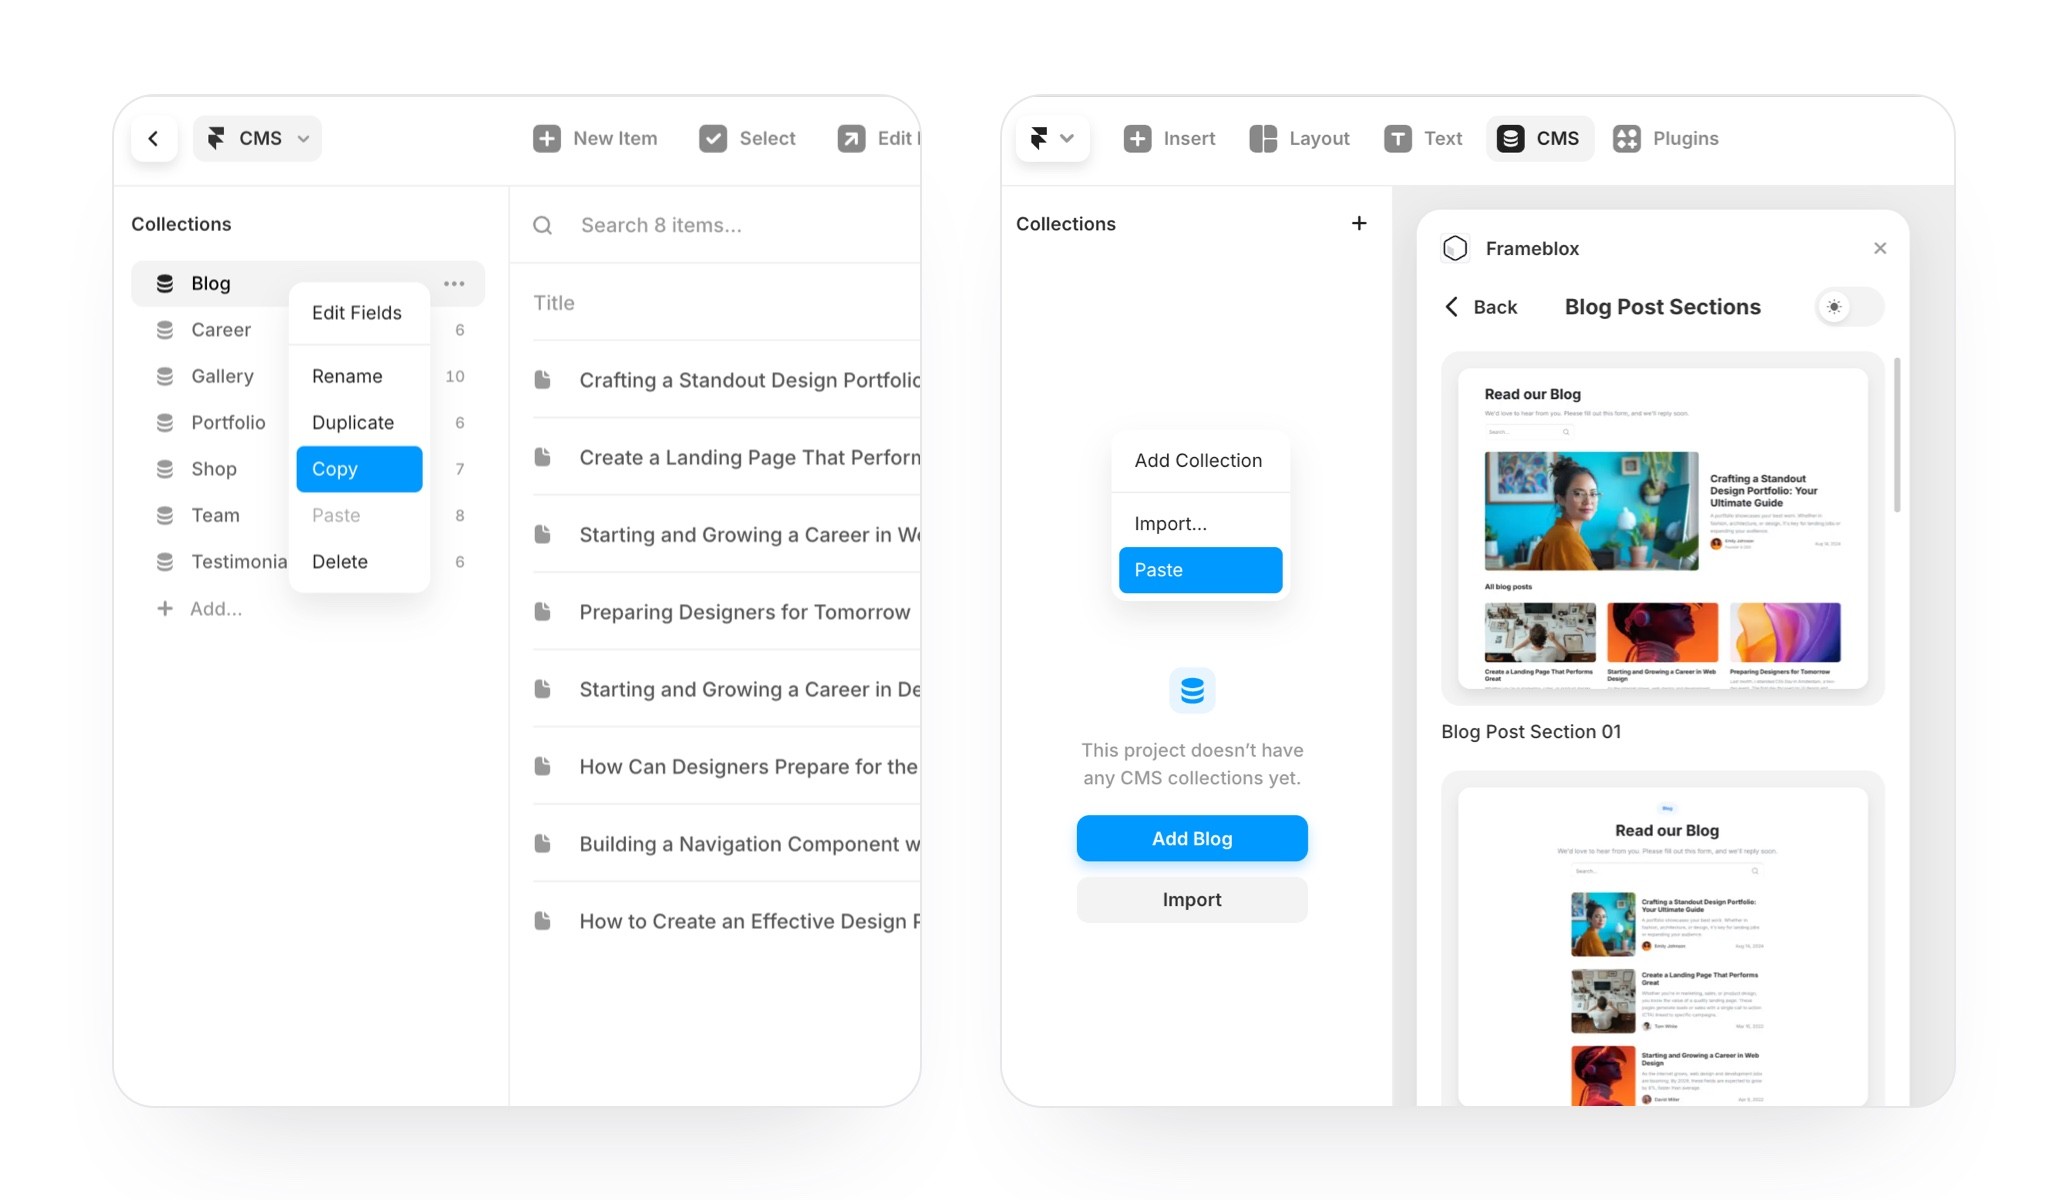Enable Select mode in the CMS toolbar
This screenshot has width=2066, height=1200.
747,138
